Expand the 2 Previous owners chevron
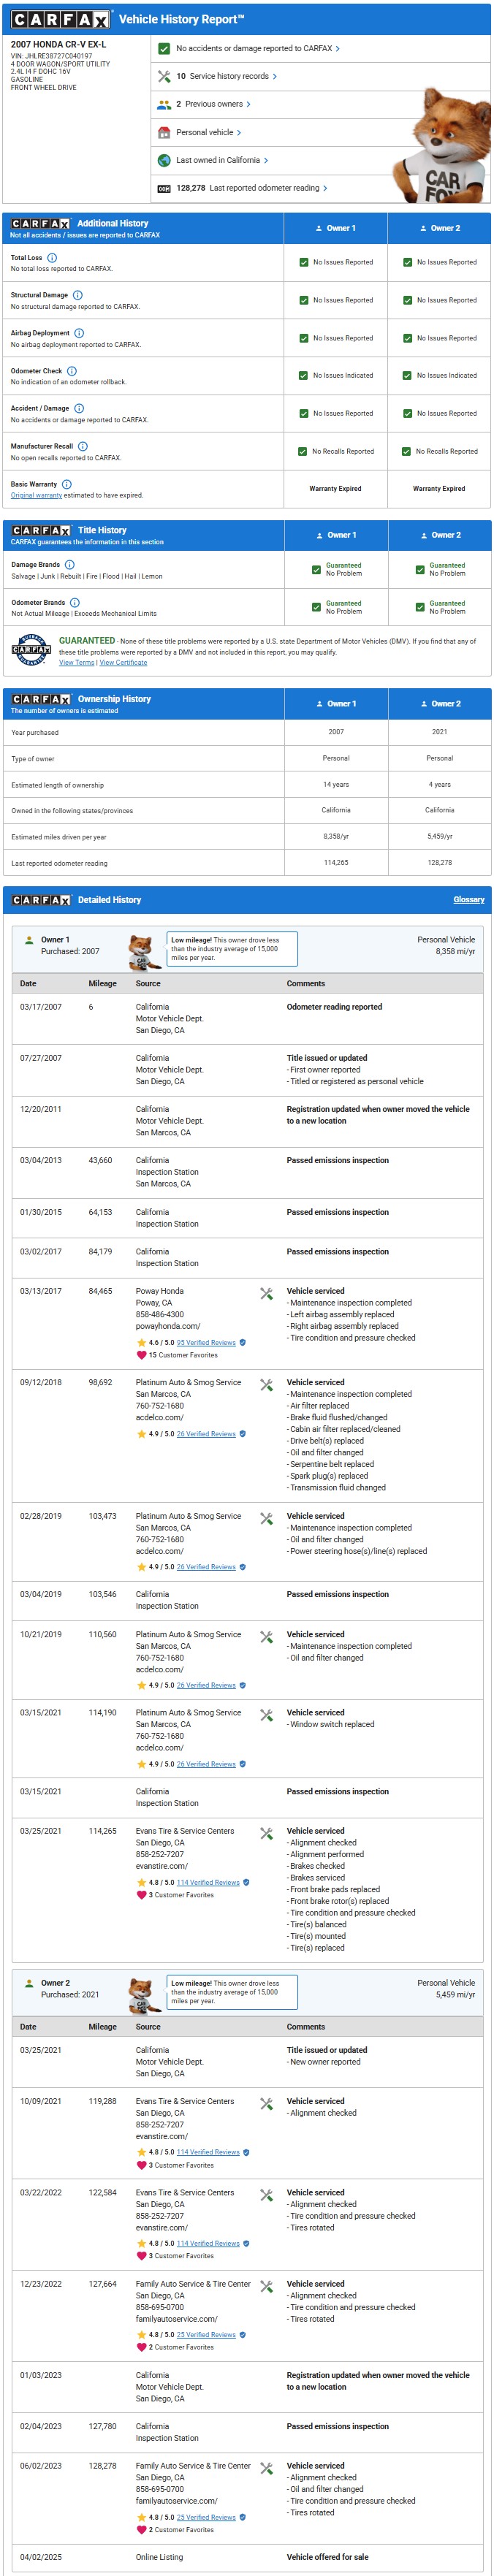This screenshot has height=2576, width=494. click(249, 104)
